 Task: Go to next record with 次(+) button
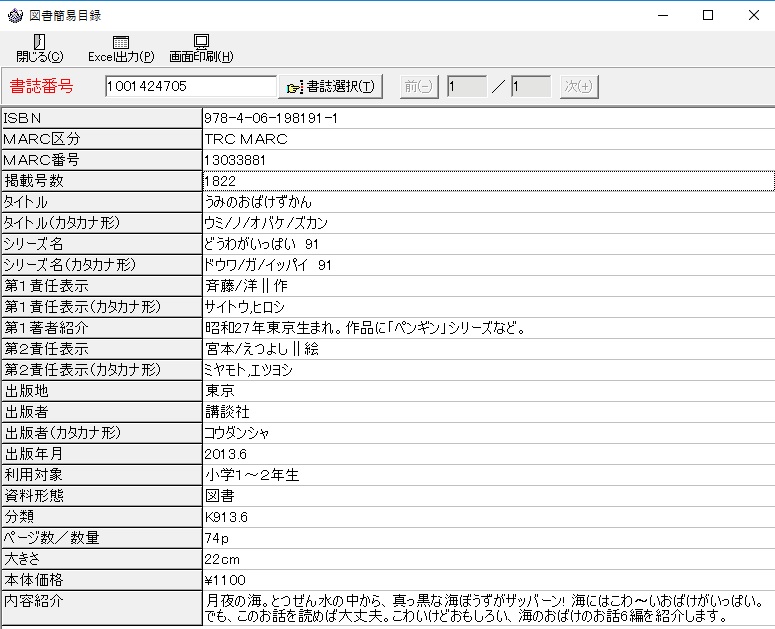tap(578, 87)
